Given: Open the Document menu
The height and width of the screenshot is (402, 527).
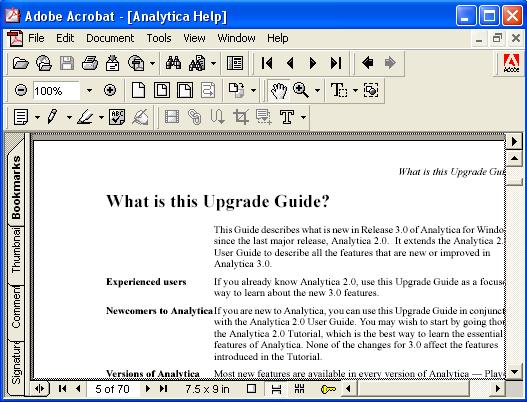Looking at the screenshot, I should [110, 38].
